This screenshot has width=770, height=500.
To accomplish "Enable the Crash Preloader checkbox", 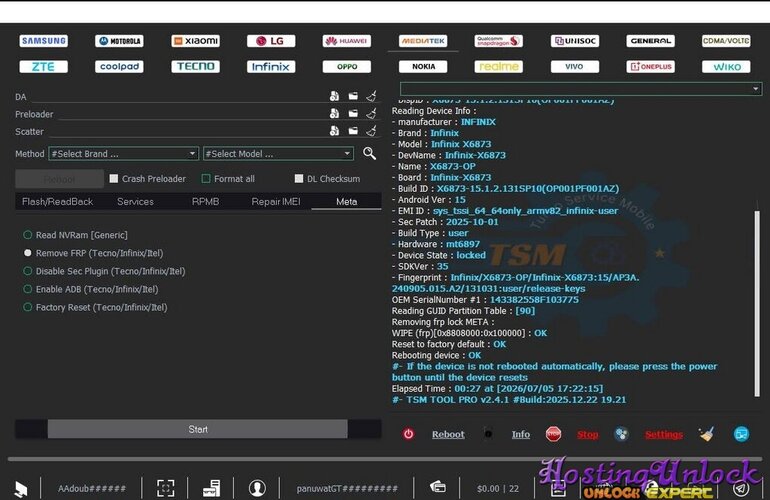I will tap(113, 179).
